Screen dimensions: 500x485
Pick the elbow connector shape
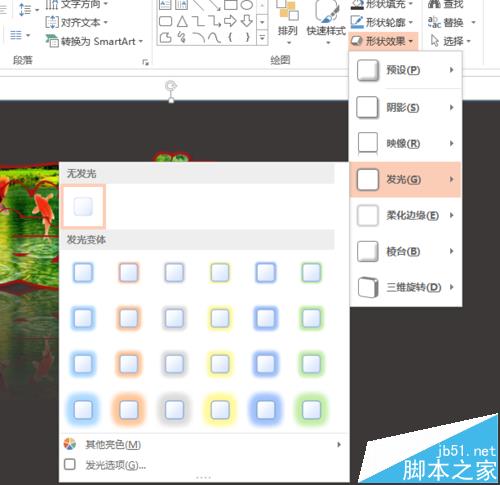coord(199,22)
